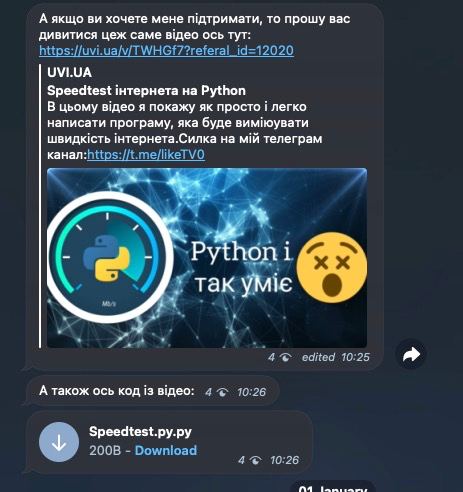Image resolution: width=463 pixels, height=492 pixels.
Task: Click the 01 January date badge
Action: pos(333,489)
